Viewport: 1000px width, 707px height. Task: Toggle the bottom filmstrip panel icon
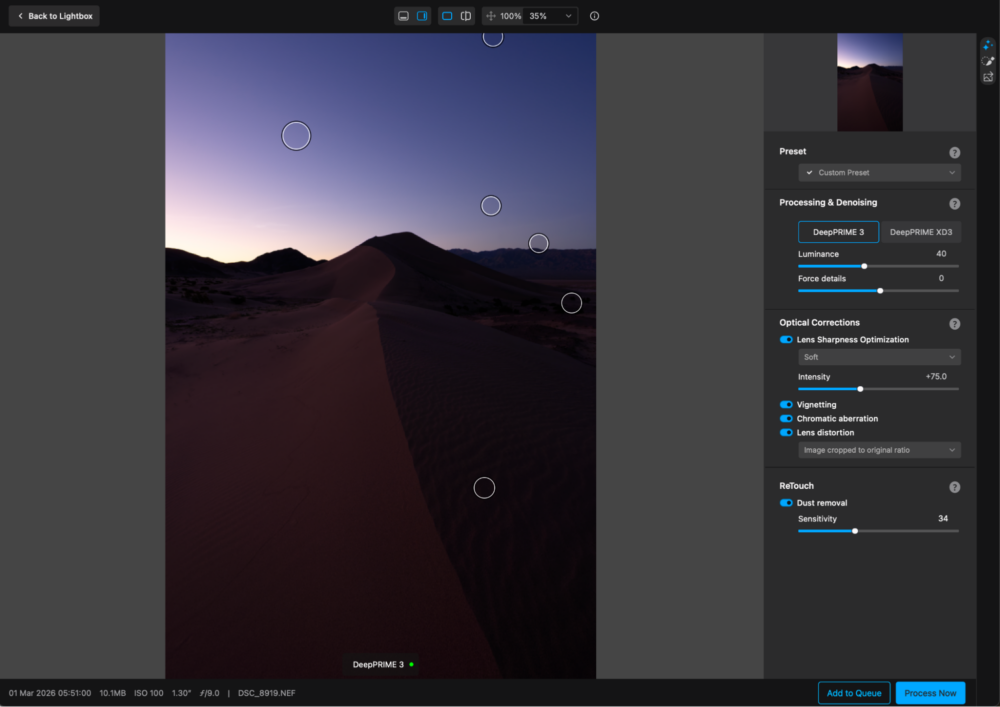[403, 16]
